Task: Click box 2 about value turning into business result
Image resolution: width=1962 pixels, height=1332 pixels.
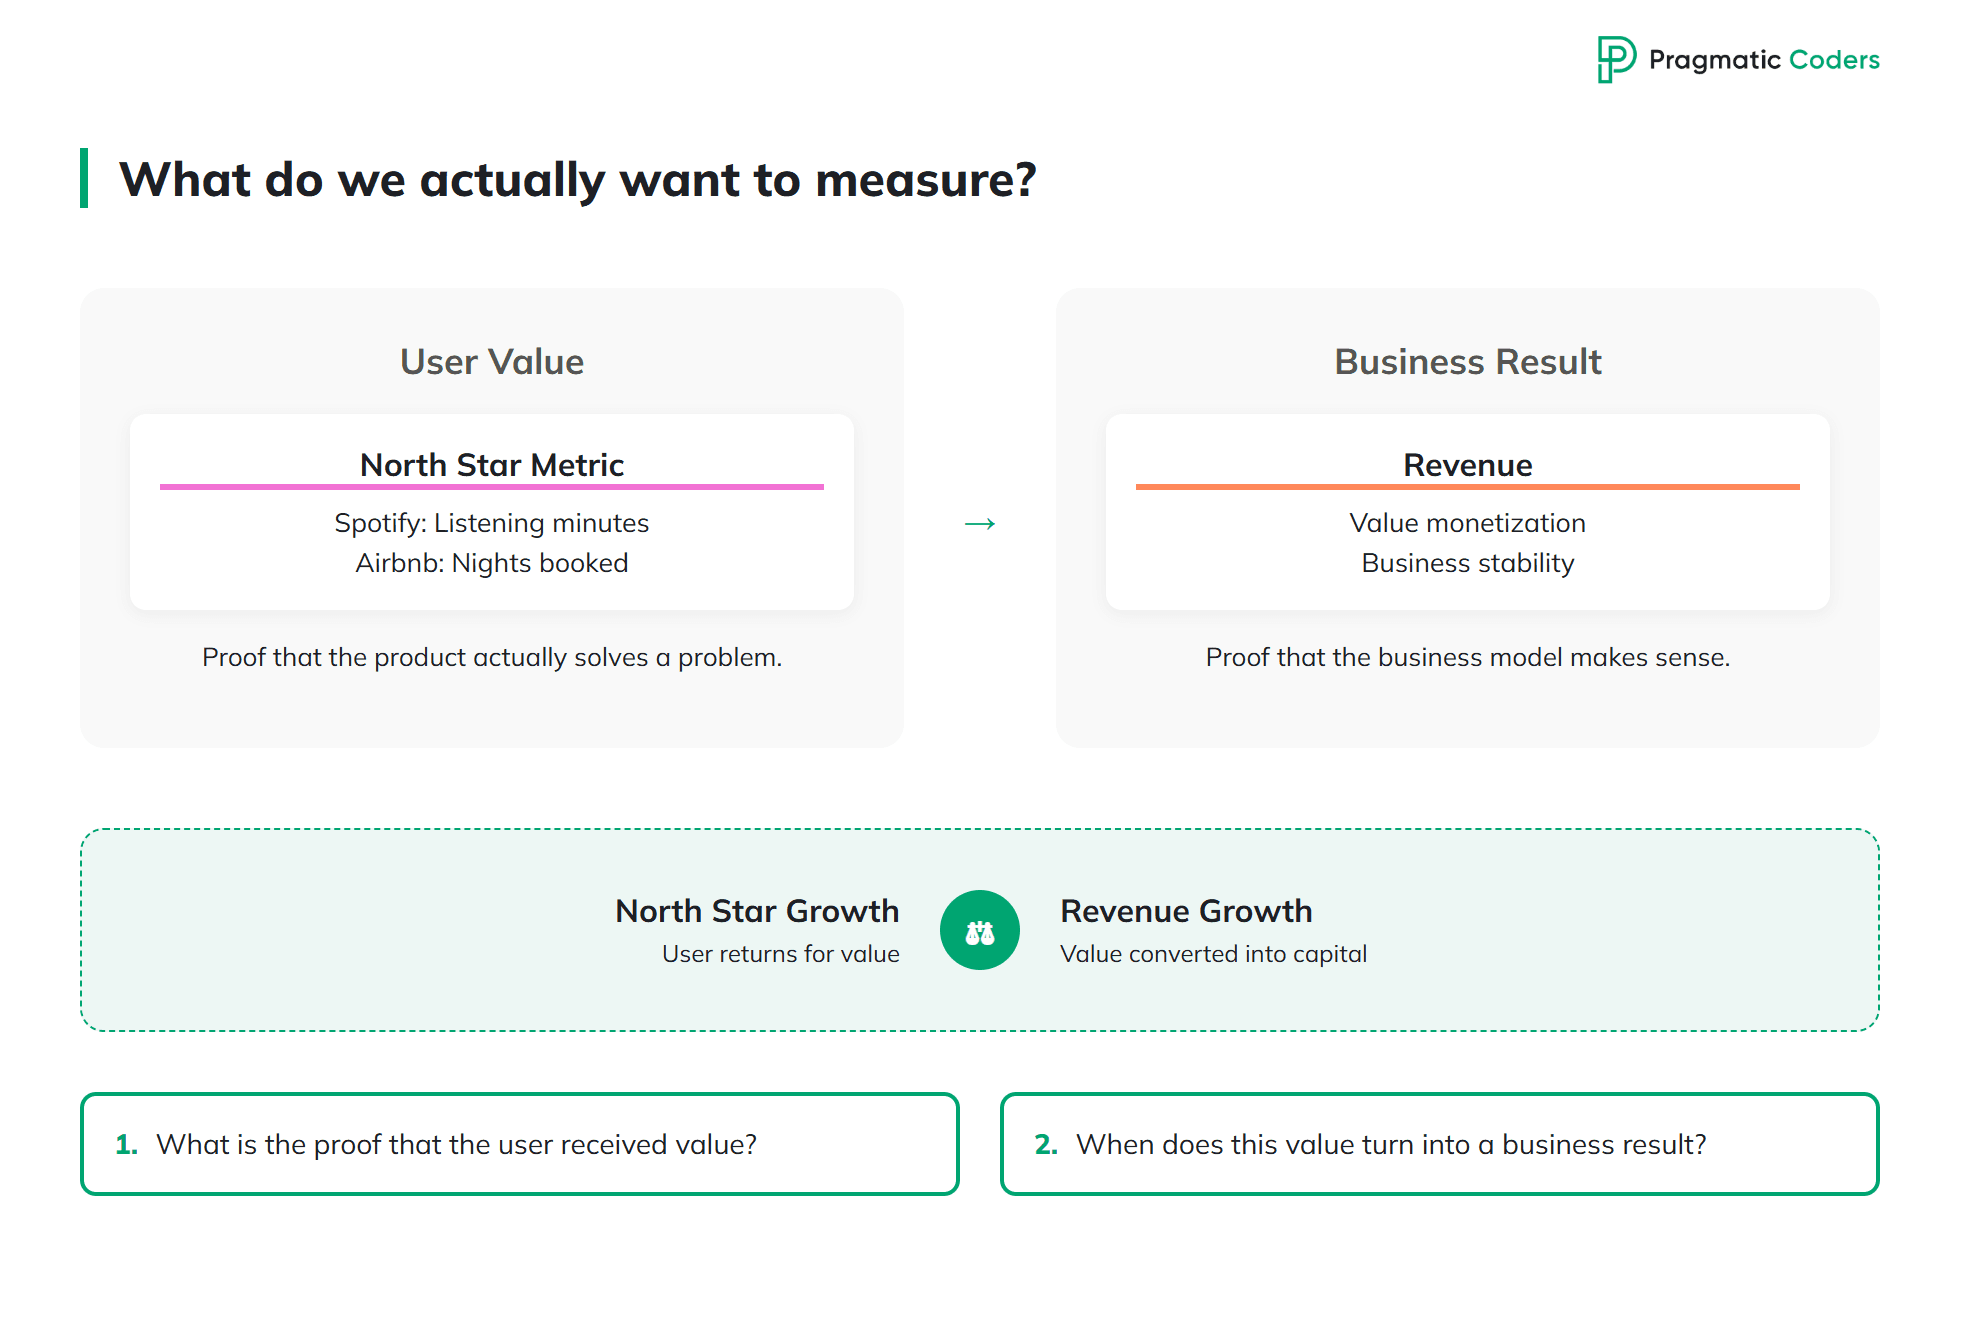Action: point(1440,1144)
